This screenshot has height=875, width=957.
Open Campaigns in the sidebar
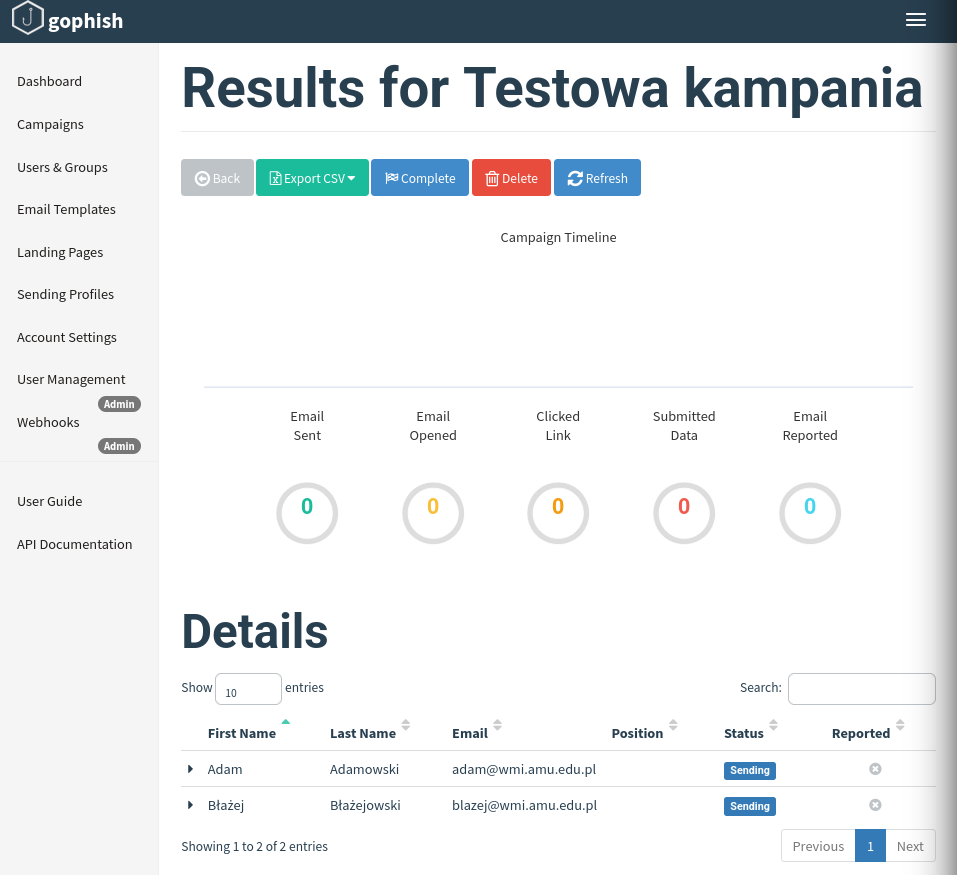tap(50, 125)
